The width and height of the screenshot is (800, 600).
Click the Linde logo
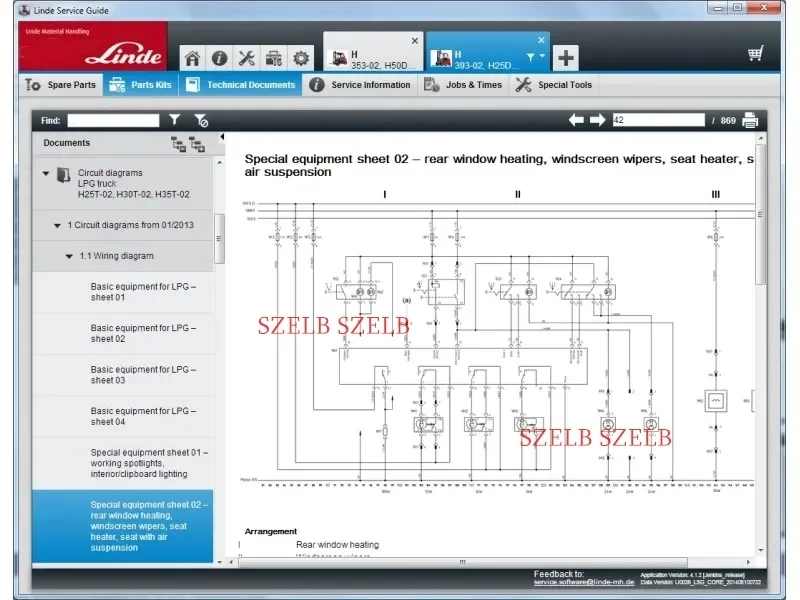pyautogui.click(x=93, y=46)
